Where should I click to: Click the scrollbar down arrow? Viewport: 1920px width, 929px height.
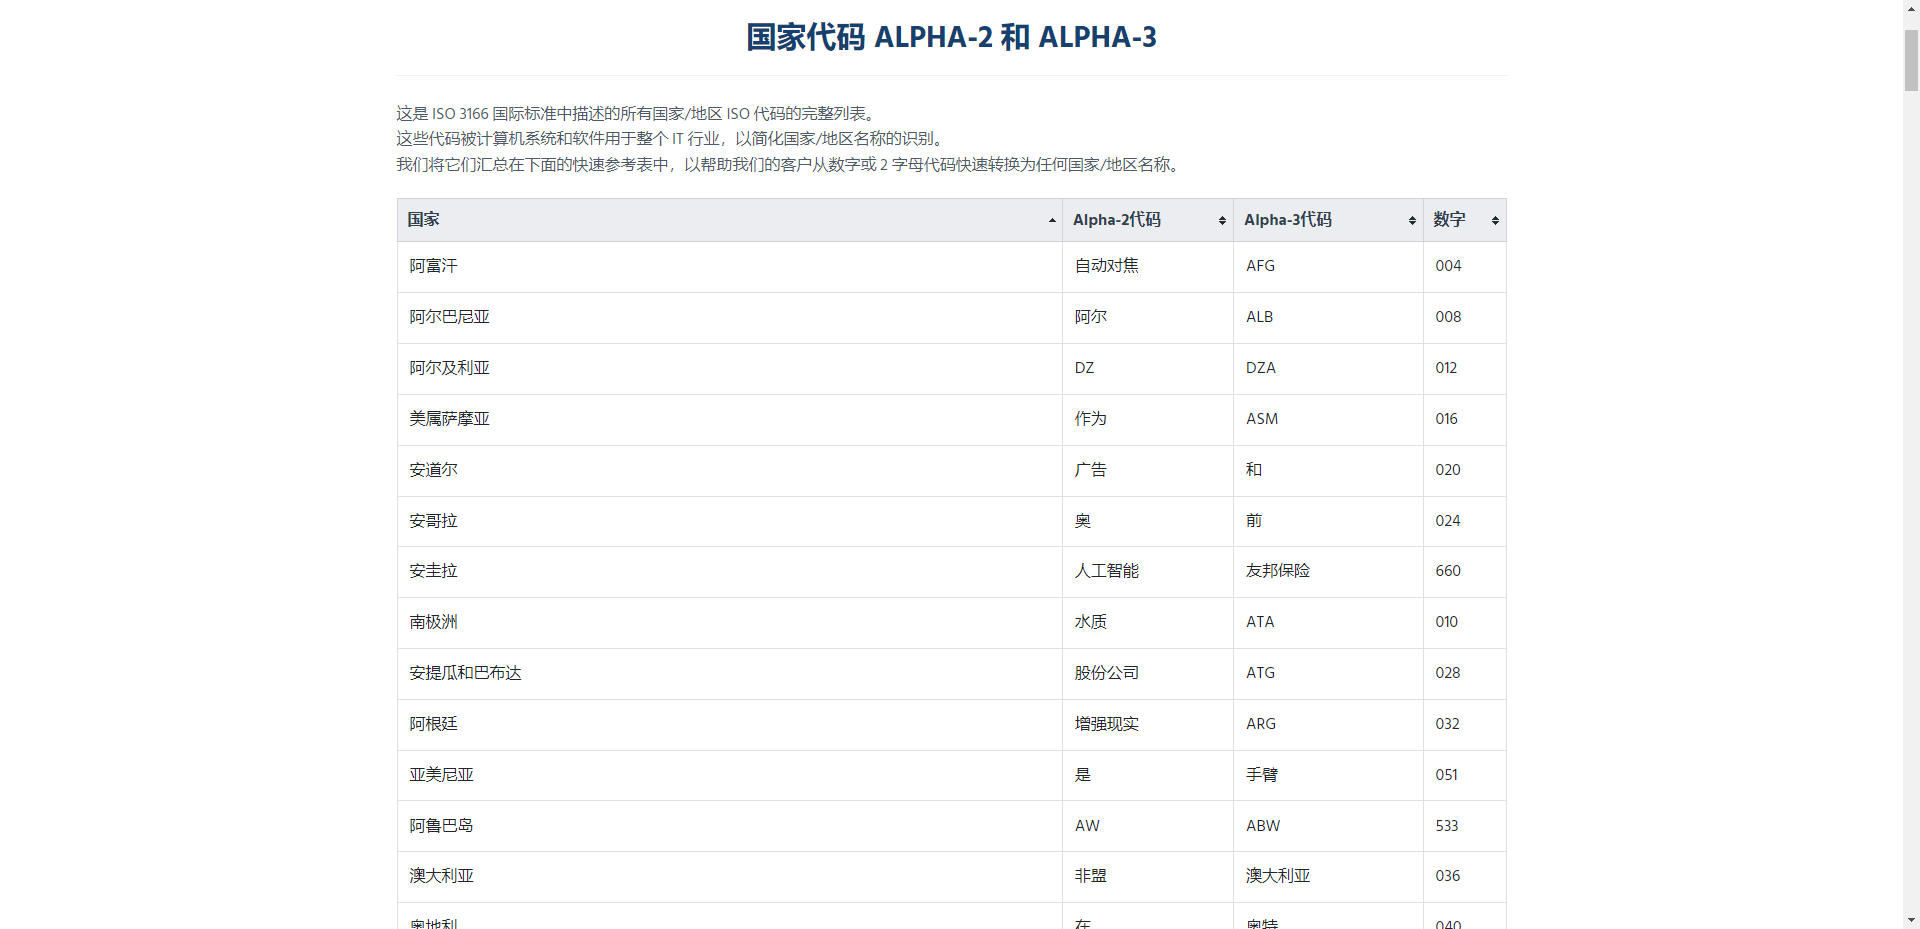pyautogui.click(x=1910, y=920)
